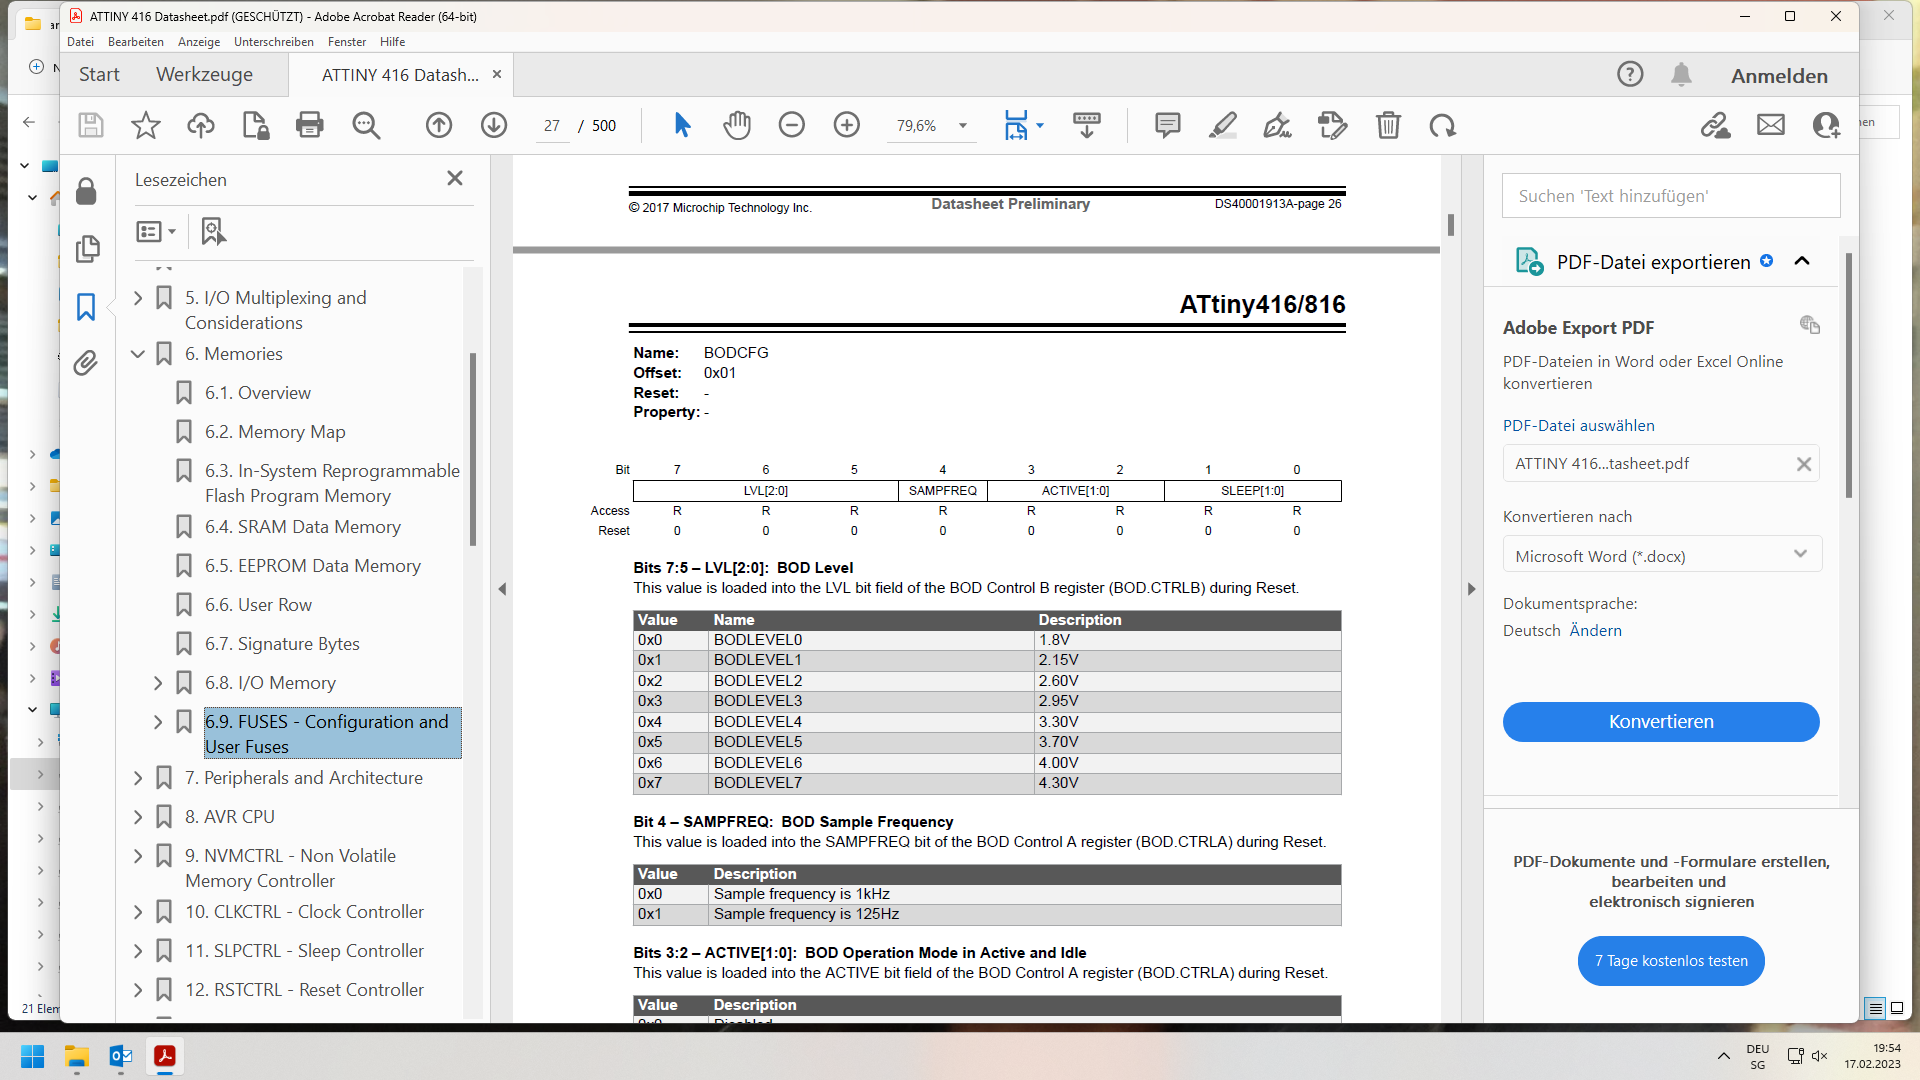
Task: Expand the 7. Peripherals and Architecture bookmark
Action: pos(138,777)
